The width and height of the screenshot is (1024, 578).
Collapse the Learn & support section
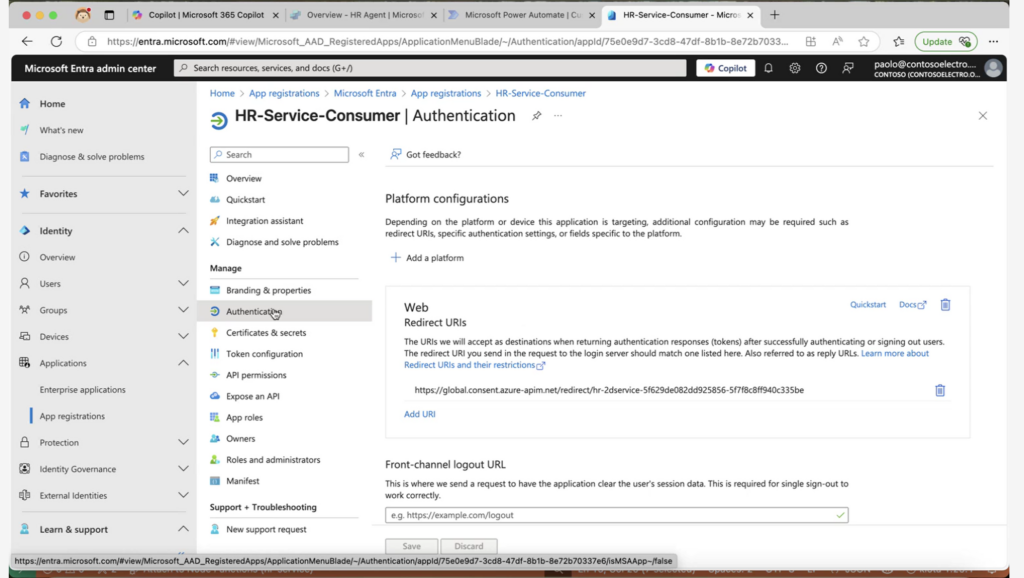184,529
